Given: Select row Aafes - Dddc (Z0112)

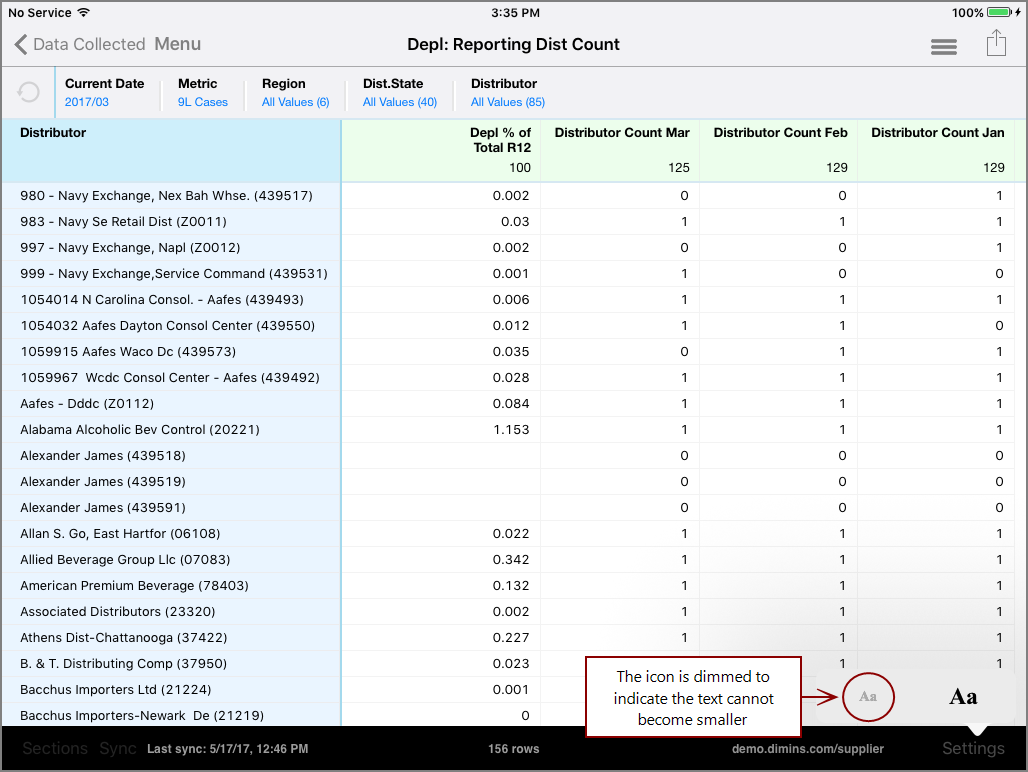Looking at the screenshot, I should 508,404.
